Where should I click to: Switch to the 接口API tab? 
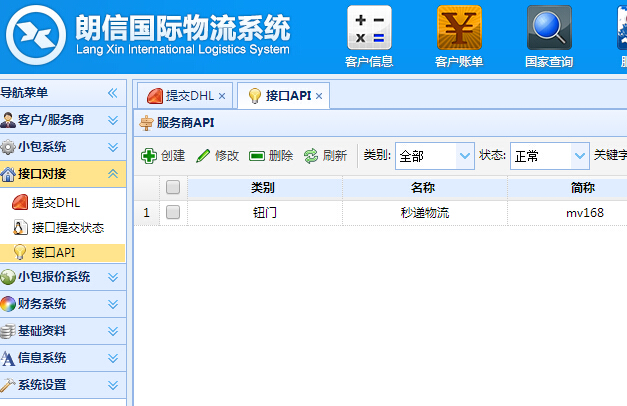click(284, 96)
